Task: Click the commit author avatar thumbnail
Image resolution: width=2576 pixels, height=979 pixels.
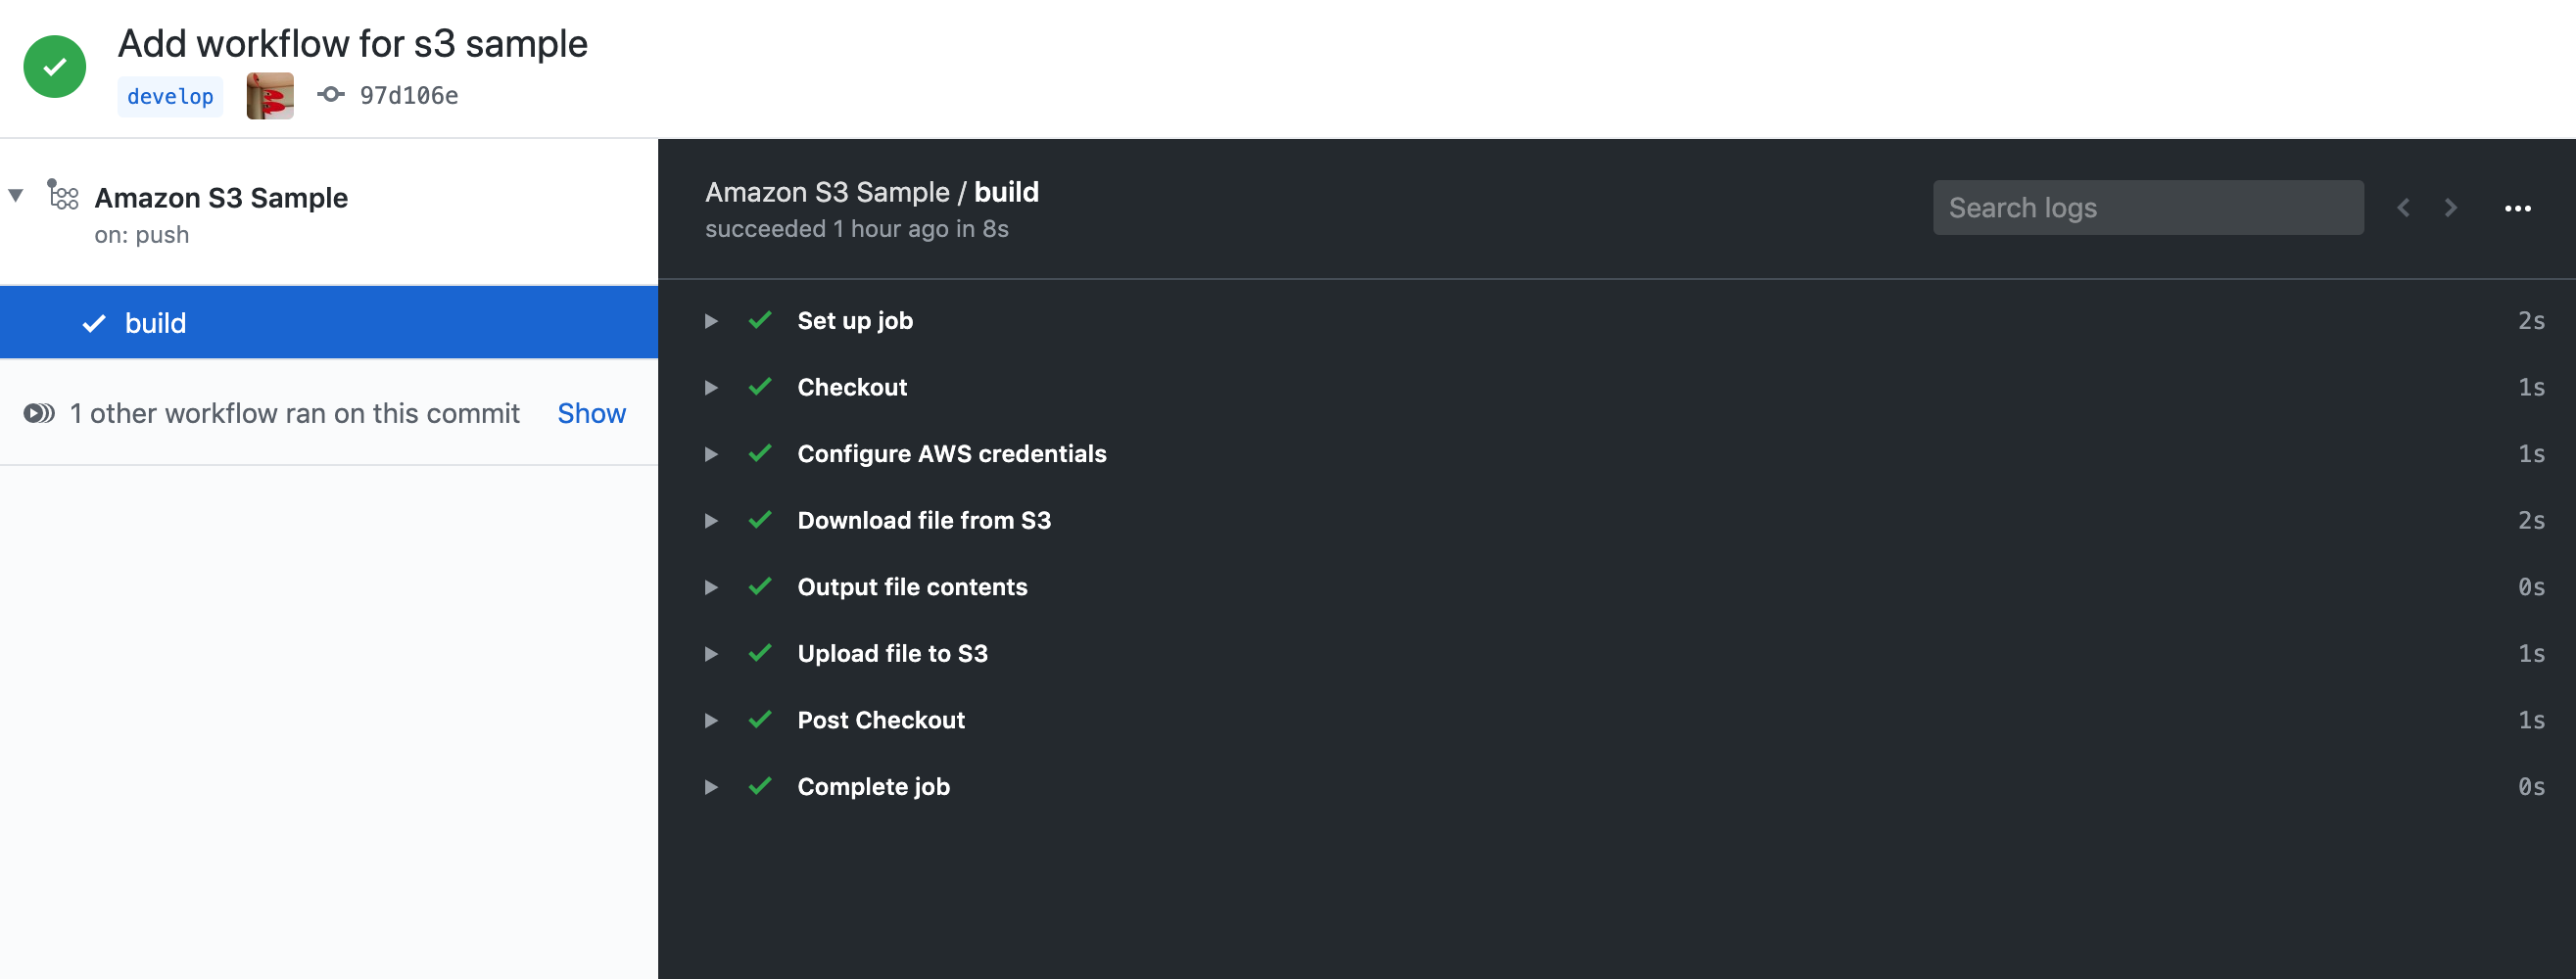Action: click(x=270, y=96)
